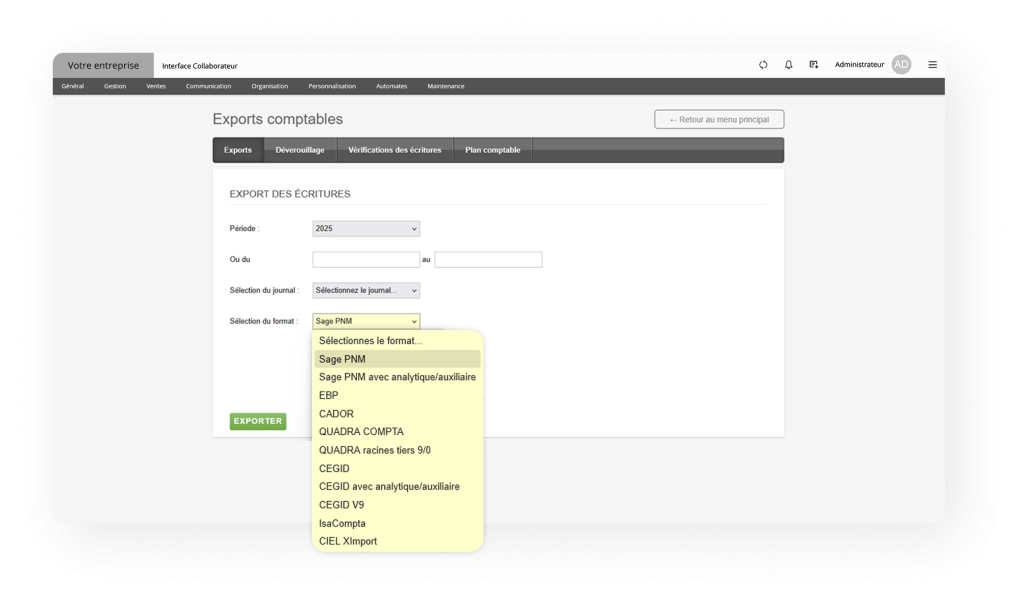Select CIEL XImport format option
This screenshot has height=602, width=1024.
pyautogui.click(x=348, y=541)
